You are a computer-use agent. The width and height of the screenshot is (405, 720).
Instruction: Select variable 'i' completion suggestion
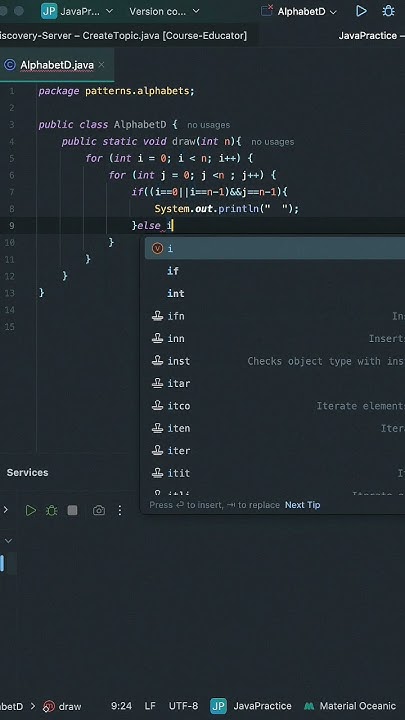[x=275, y=248]
